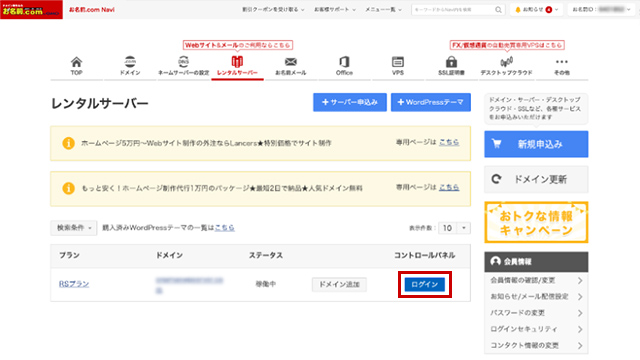This screenshot has height=360, width=640.
Task: Expand the 検索条件 dropdown
Action: click(73, 228)
